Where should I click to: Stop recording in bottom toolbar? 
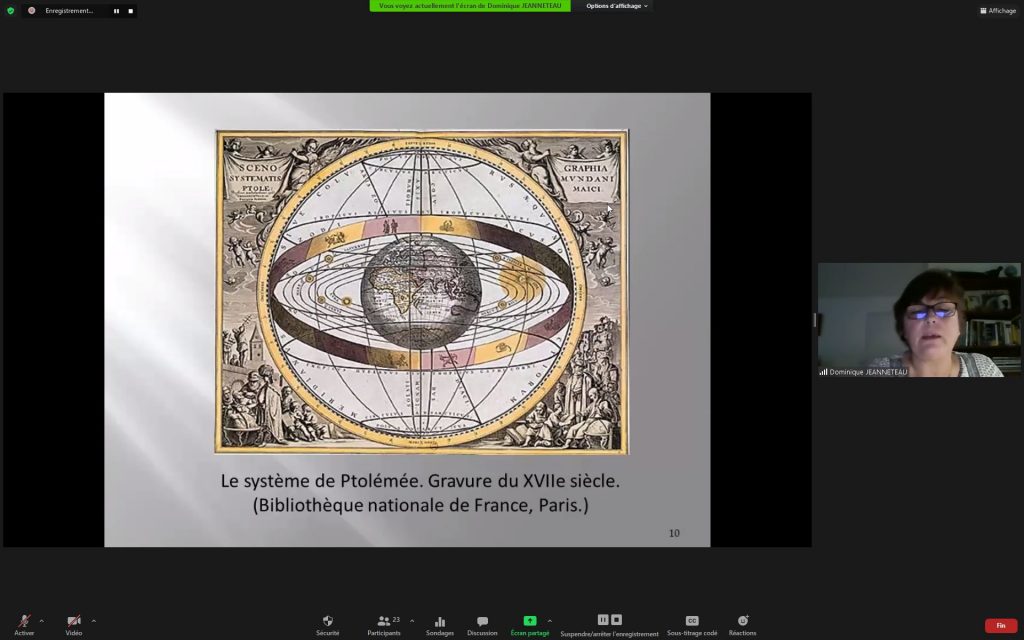(616, 620)
